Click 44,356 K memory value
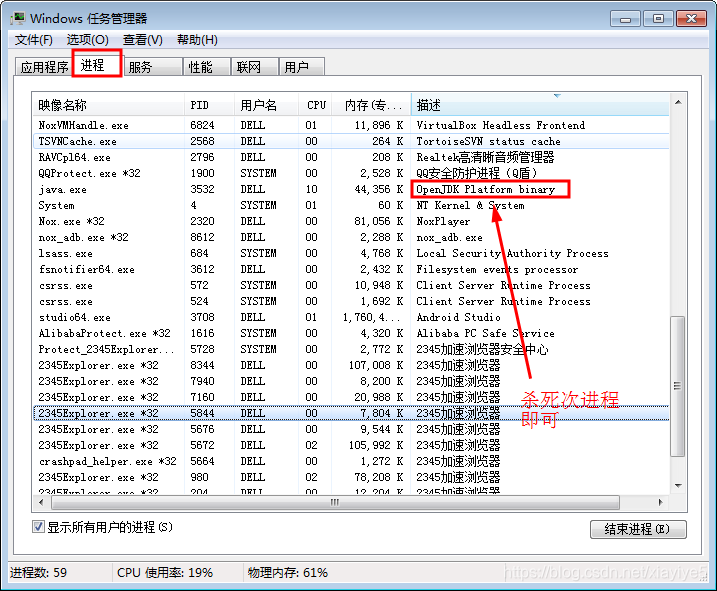The height and width of the screenshot is (591, 717). [379, 189]
